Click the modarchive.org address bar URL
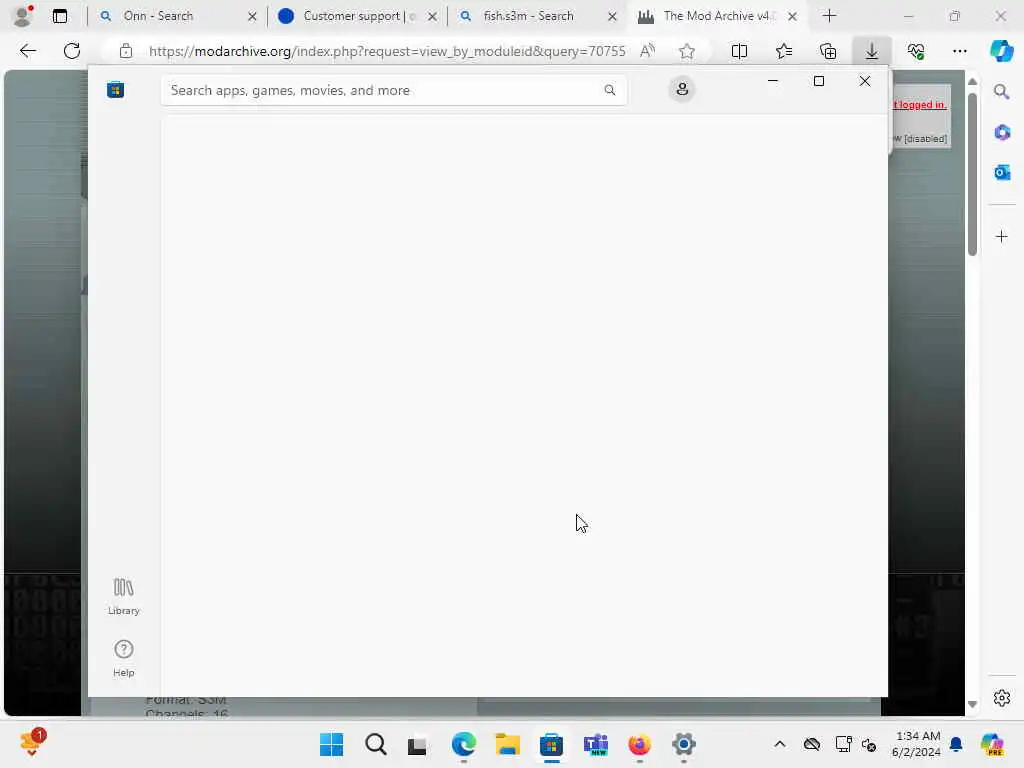 coord(387,51)
